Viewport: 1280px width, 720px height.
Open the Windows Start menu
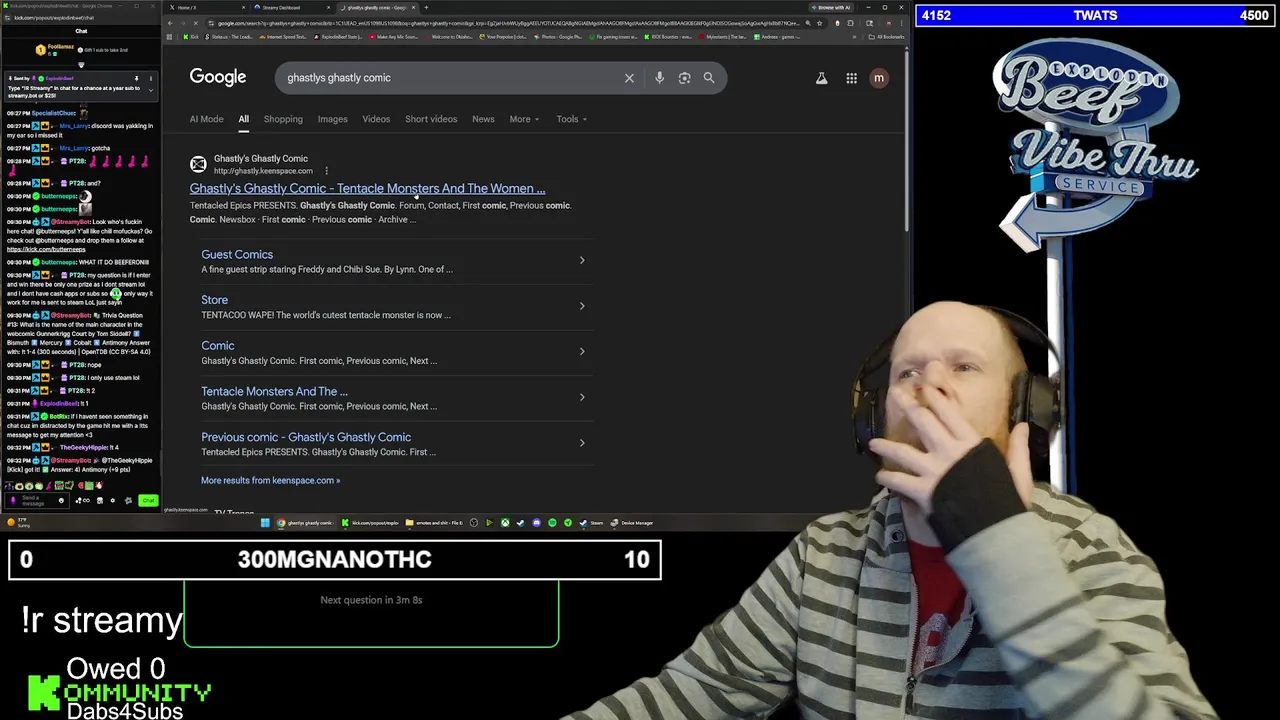point(265,523)
